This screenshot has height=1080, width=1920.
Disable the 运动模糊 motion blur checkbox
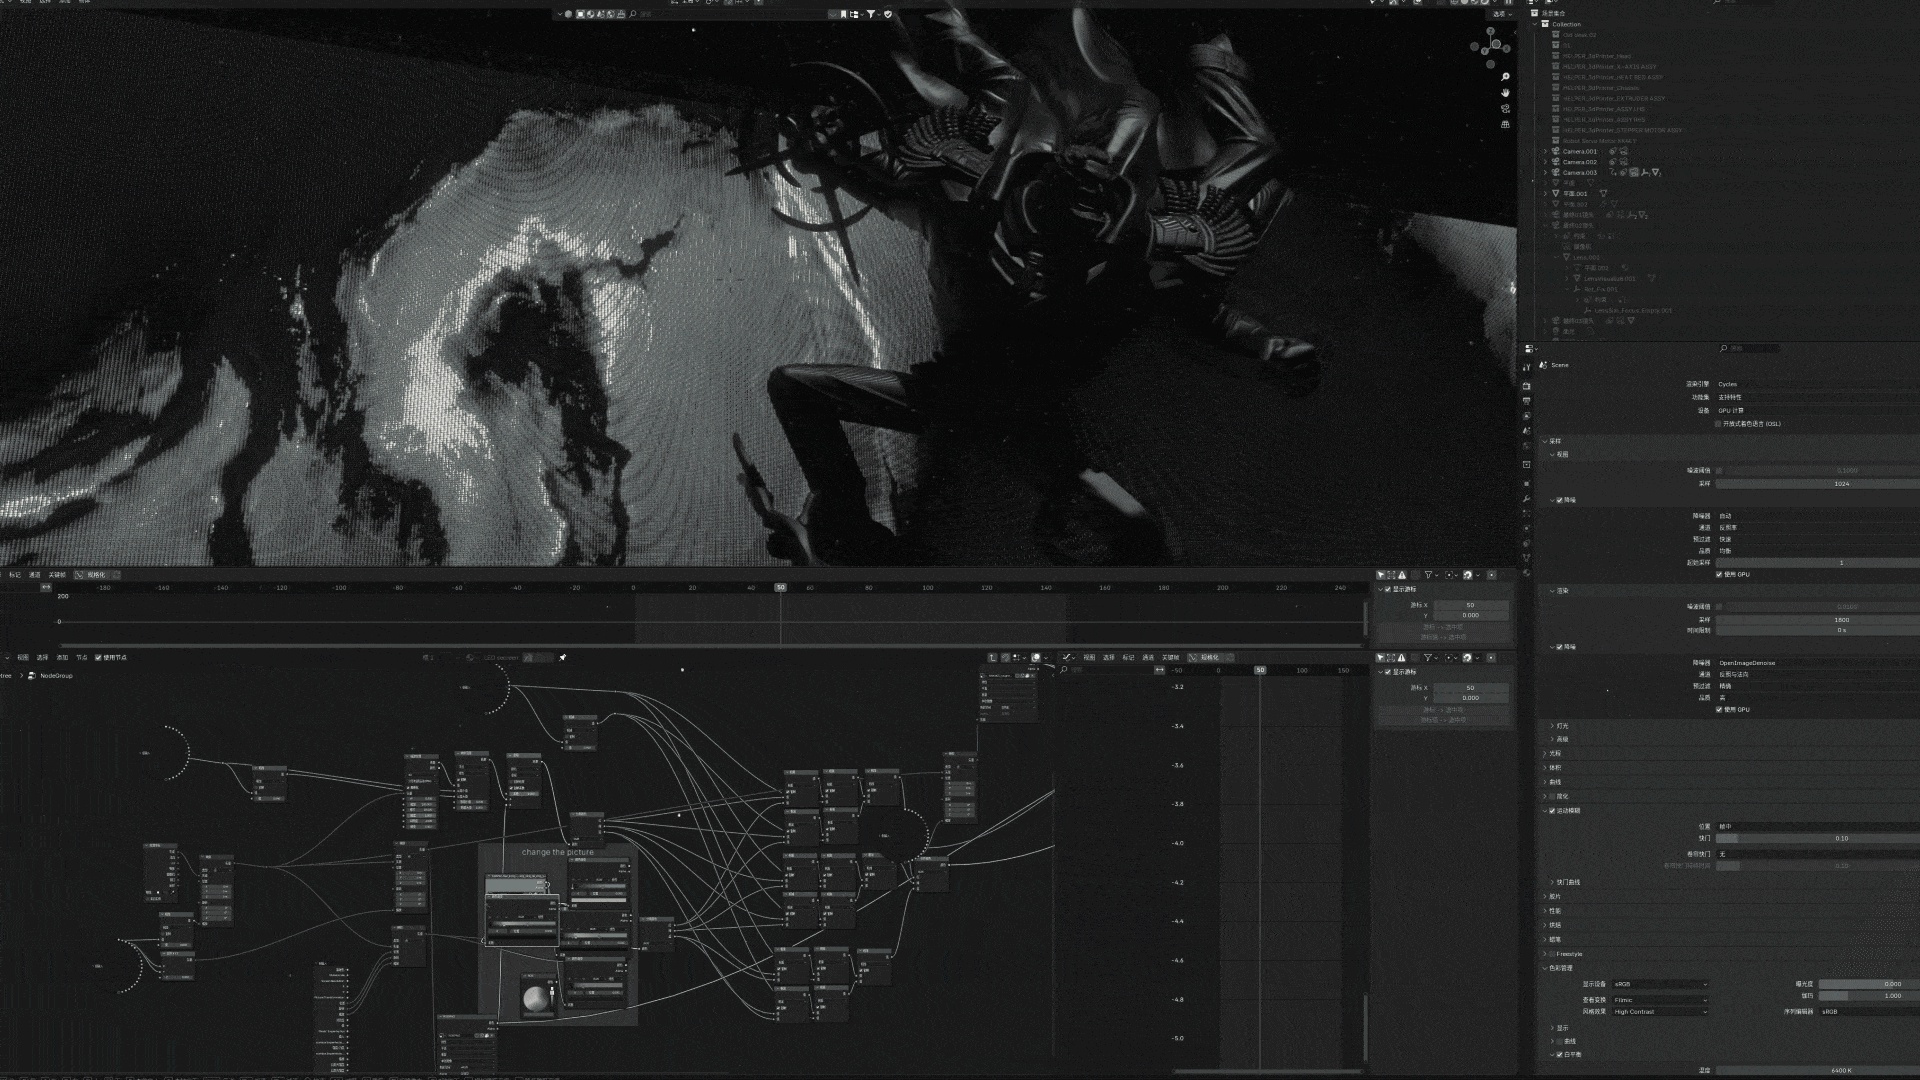pos(1552,811)
